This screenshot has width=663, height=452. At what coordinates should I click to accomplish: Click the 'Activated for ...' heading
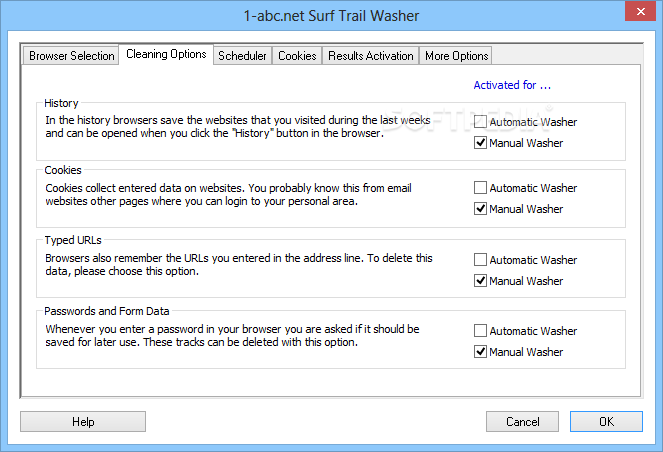[x=512, y=85]
